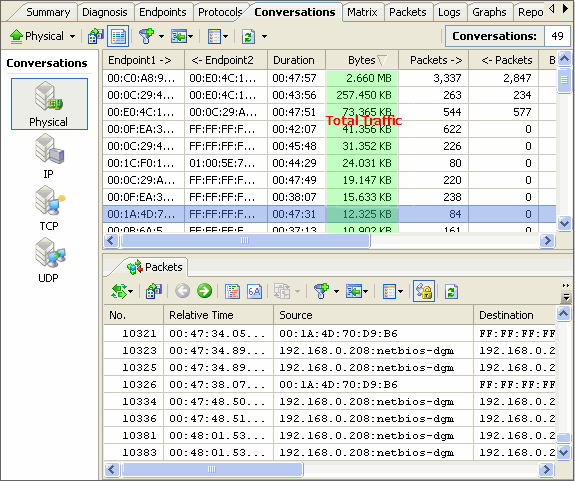This screenshot has height=481, width=575.
Task: Click the green next arrow in Packets toolbar
Action: point(204,291)
